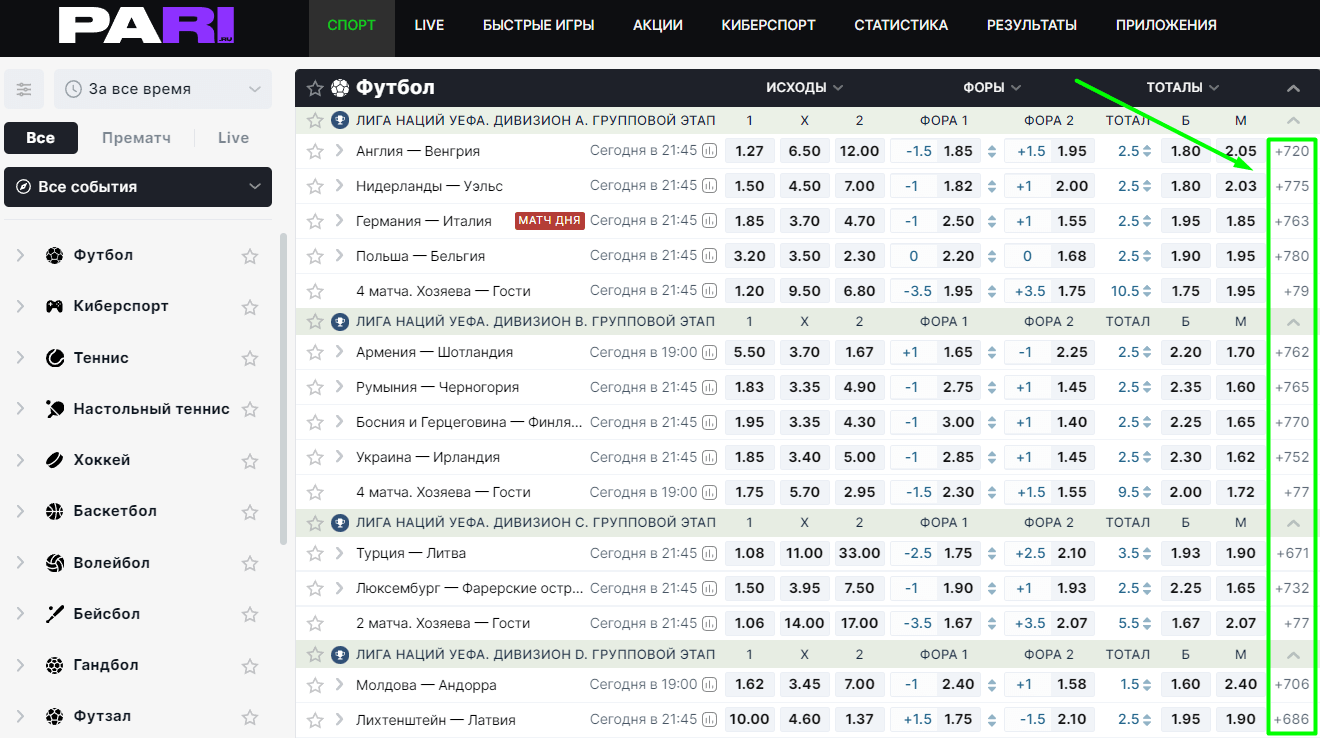Click the PARI logo
The width and height of the screenshot is (1320, 738).
(147, 25)
